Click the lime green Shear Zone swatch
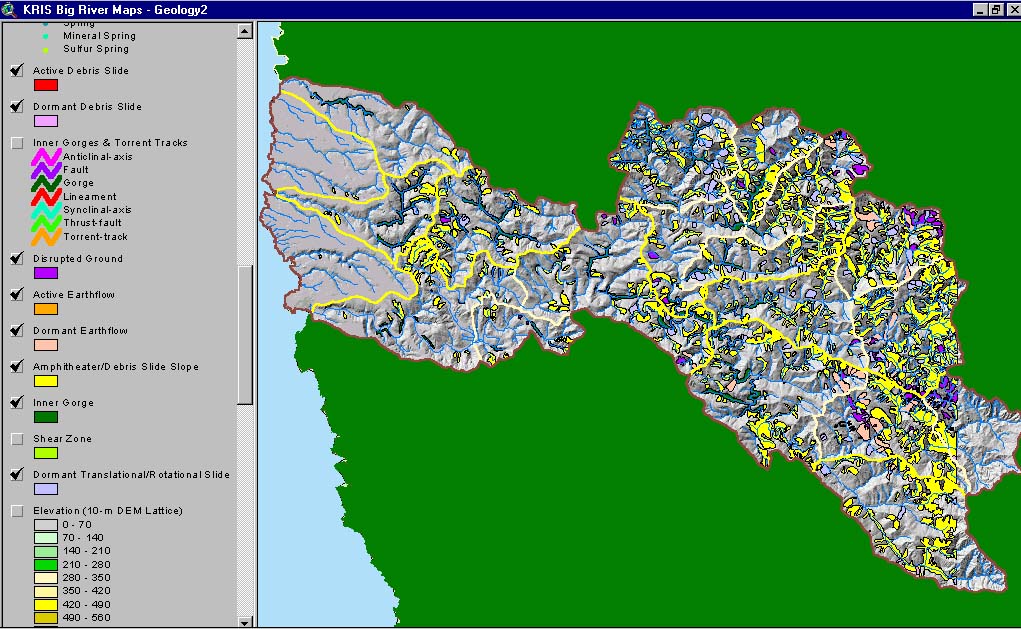Screen dimensions: 1021x629 (x=46, y=453)
